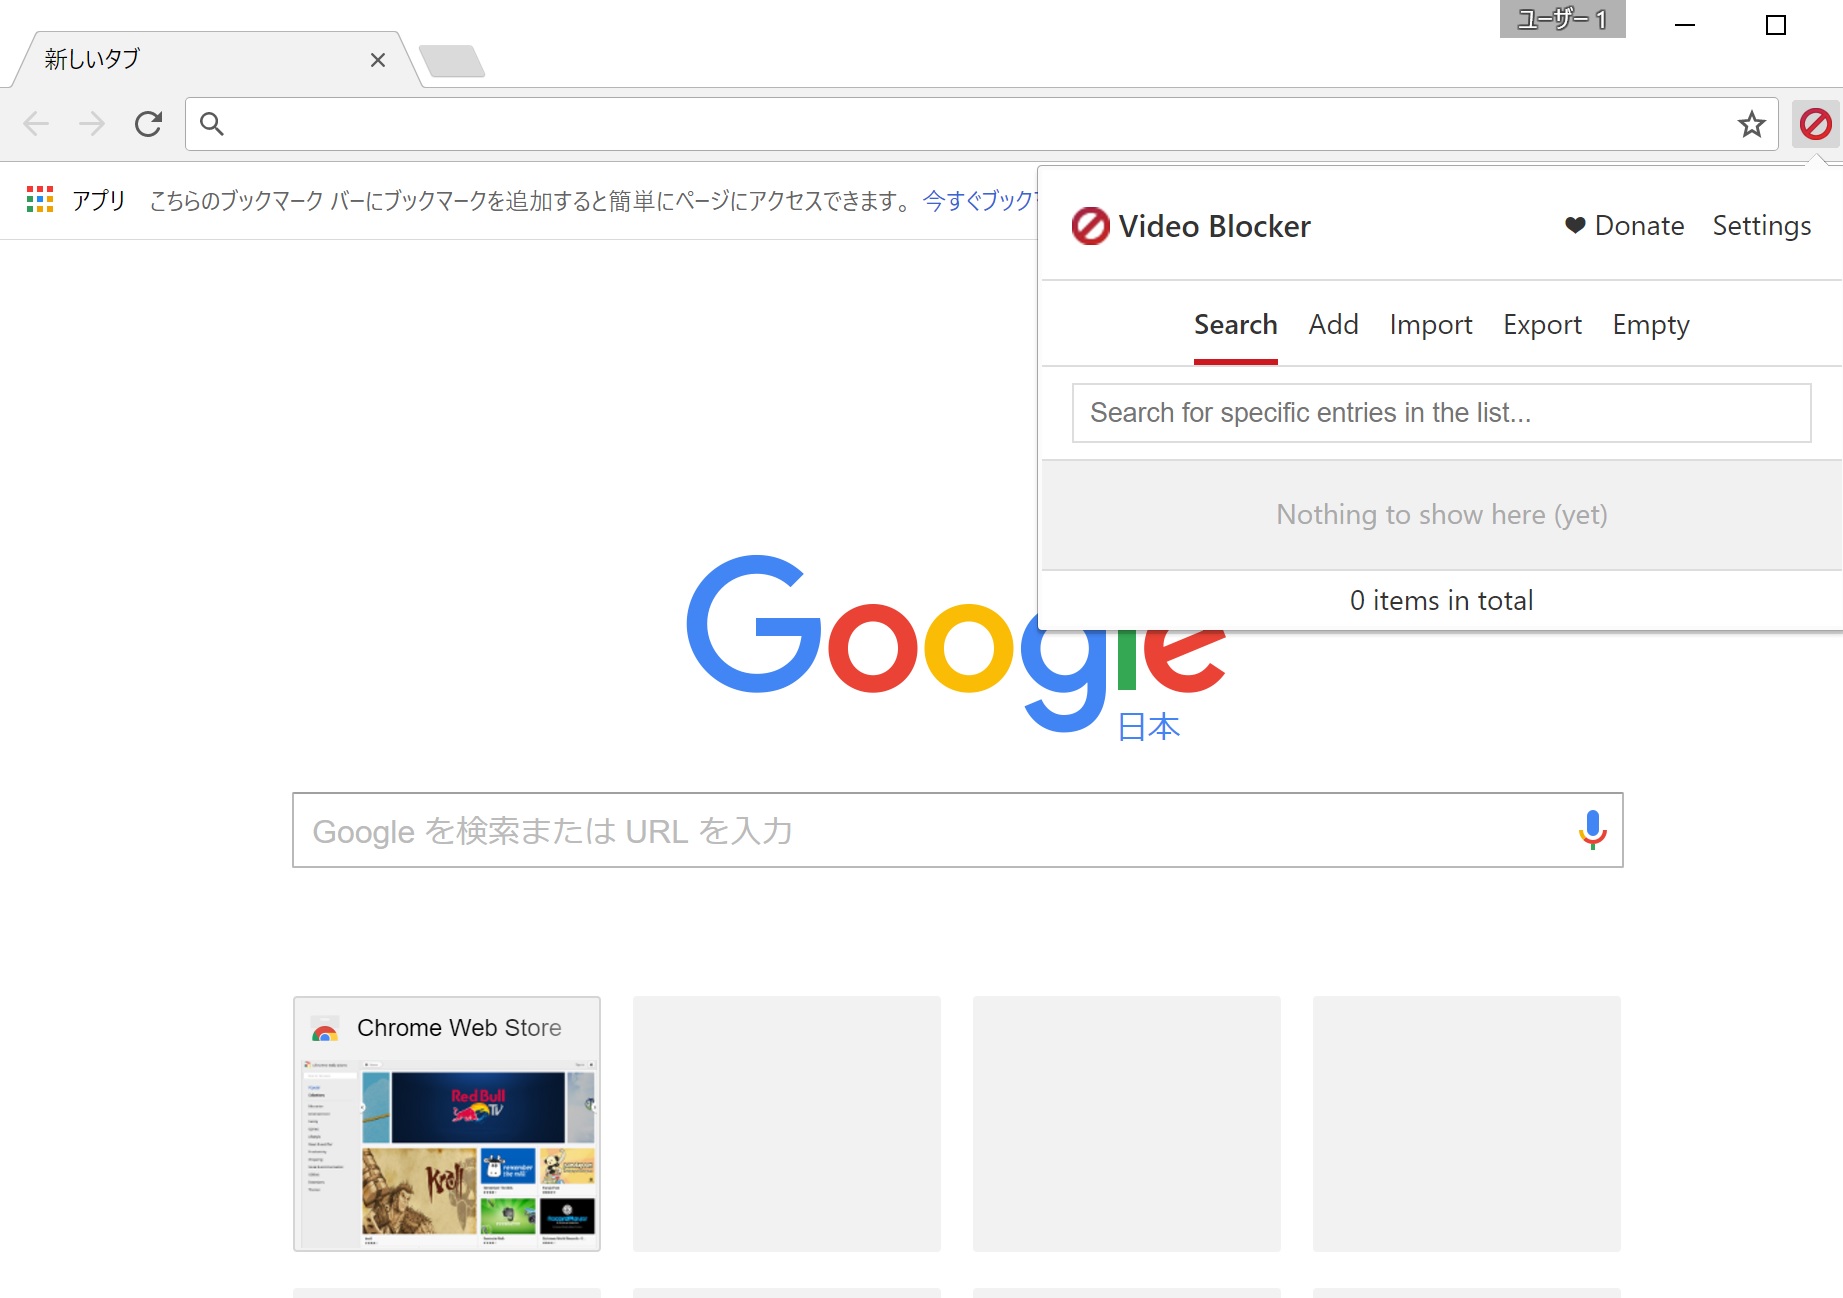Open the Apps grid icon in bookmarks bar
The image size is (1843, 1298).
click(x=40, y=199)
